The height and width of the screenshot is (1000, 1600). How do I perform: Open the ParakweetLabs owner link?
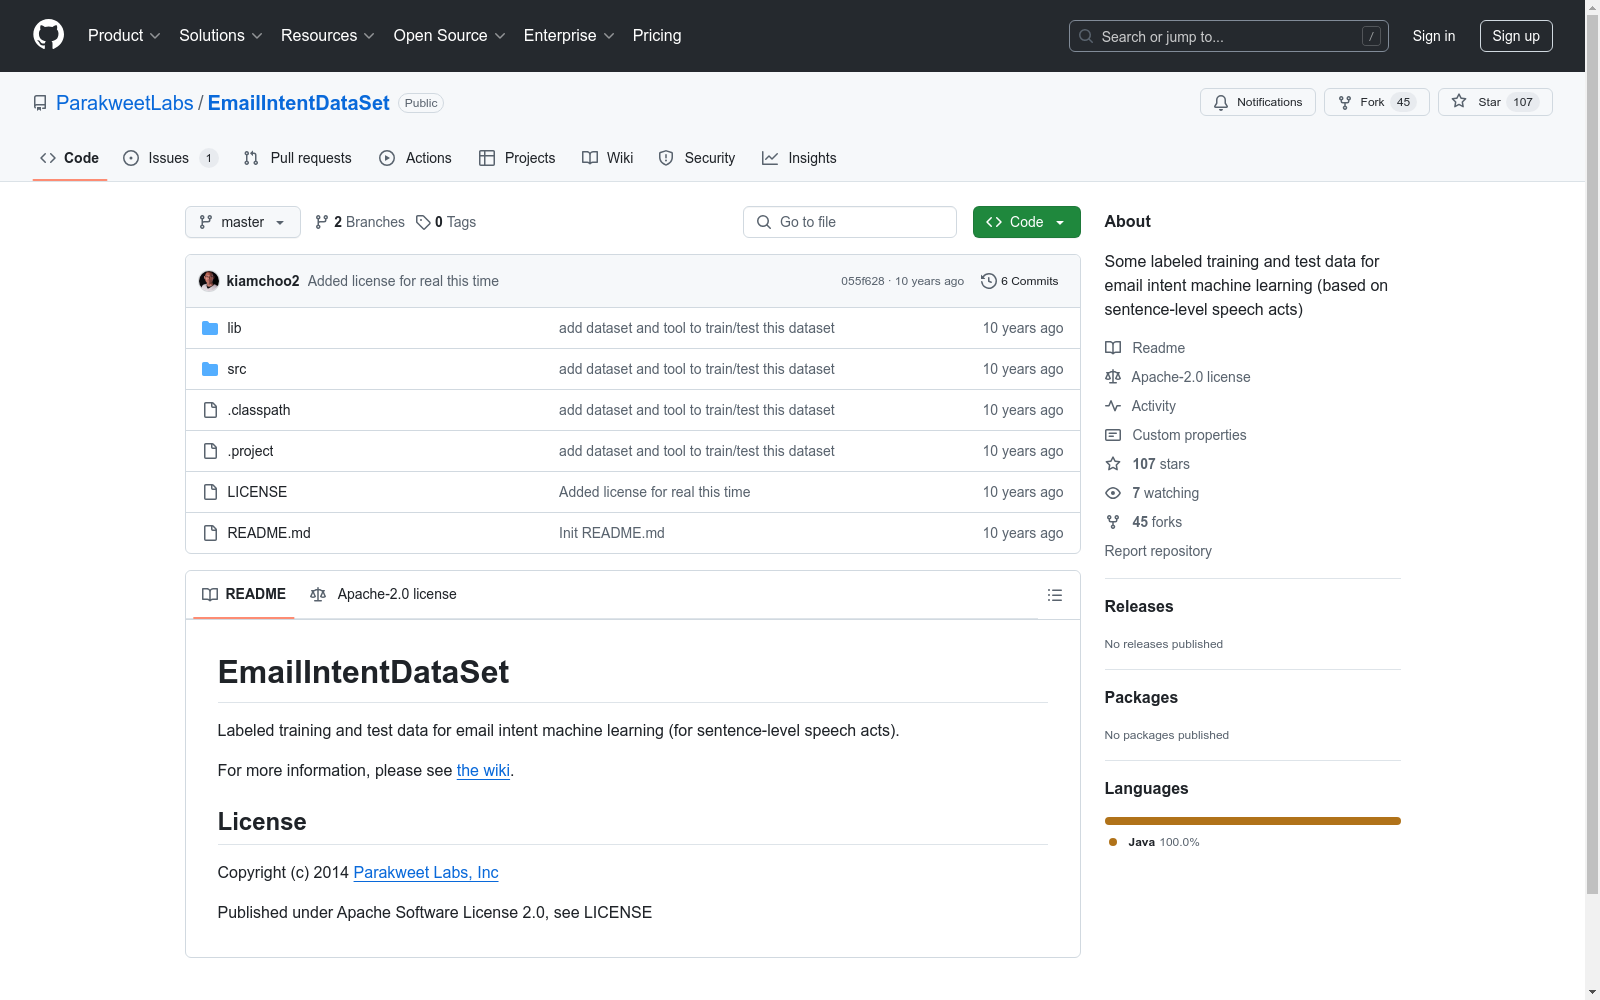point(125,103)
